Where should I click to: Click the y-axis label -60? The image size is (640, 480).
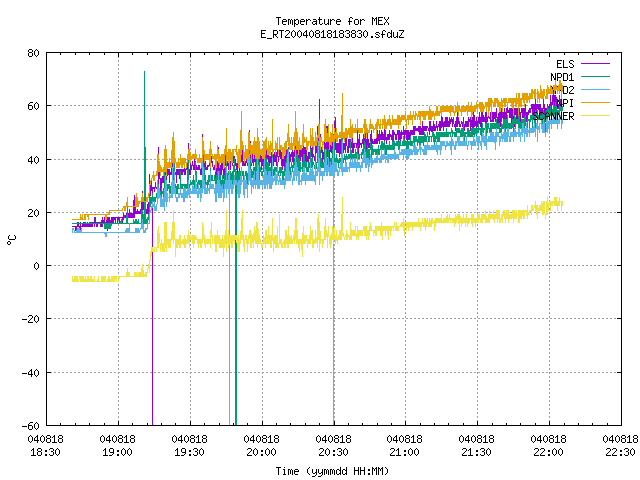click(x=31, y=426)
